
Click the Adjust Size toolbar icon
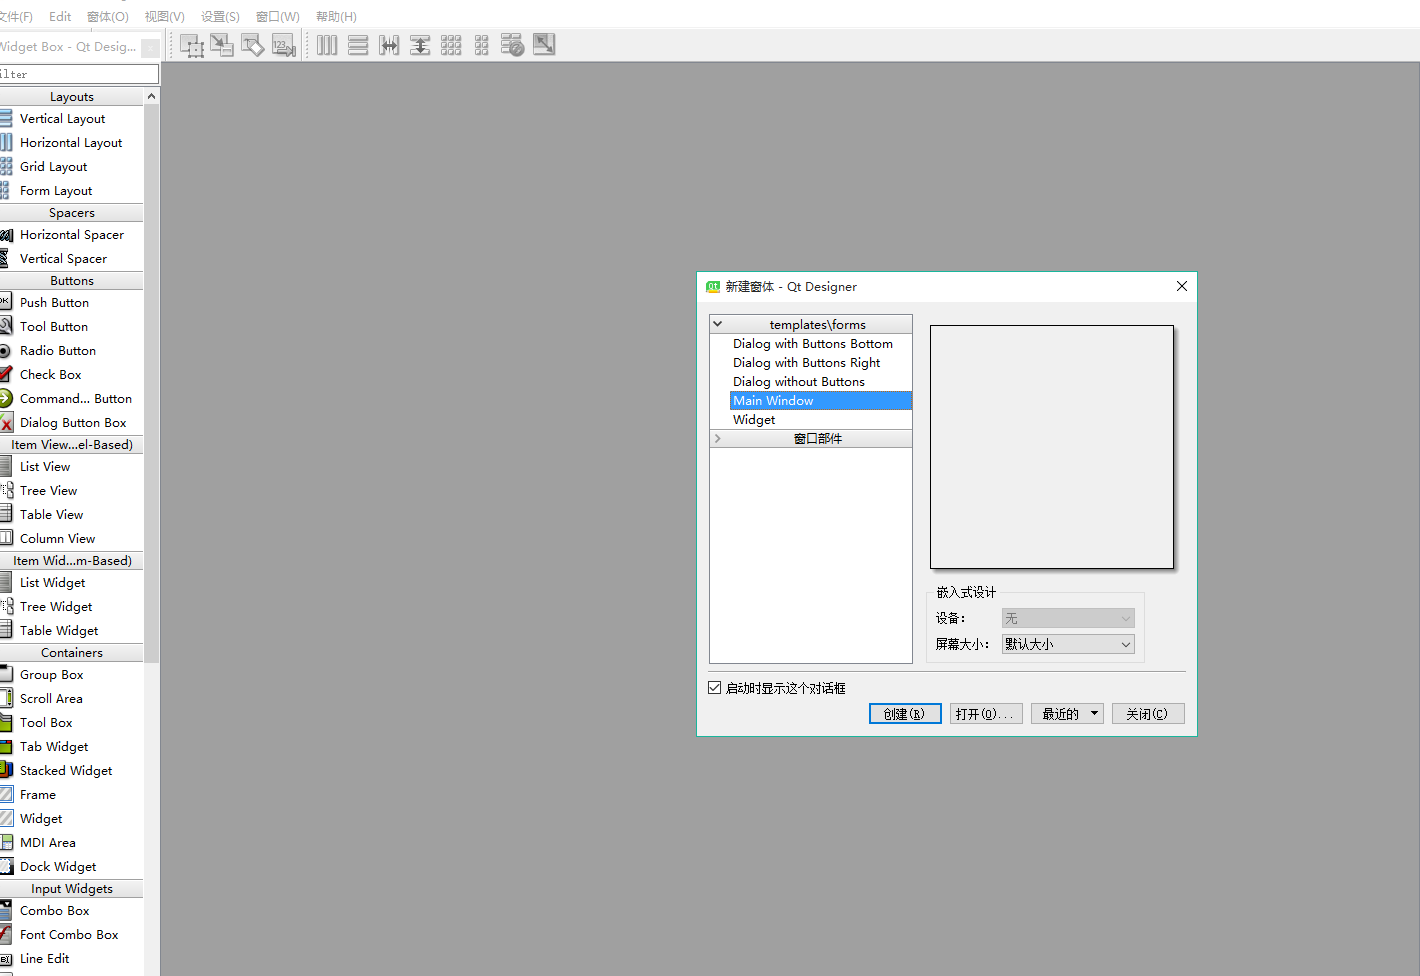[543, 44]
